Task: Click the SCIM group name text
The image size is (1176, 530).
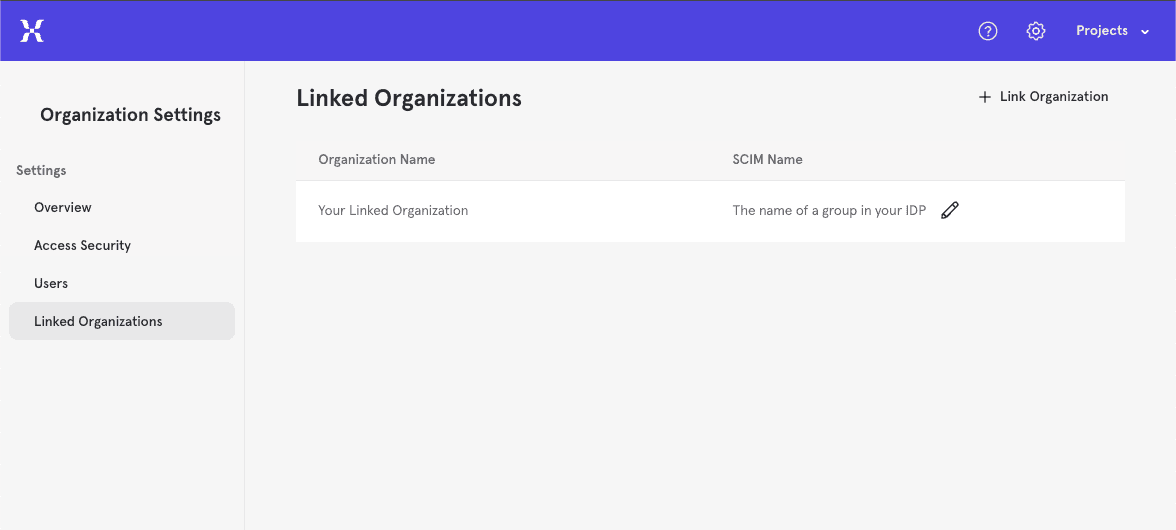Action: click(x=829, y=211)
